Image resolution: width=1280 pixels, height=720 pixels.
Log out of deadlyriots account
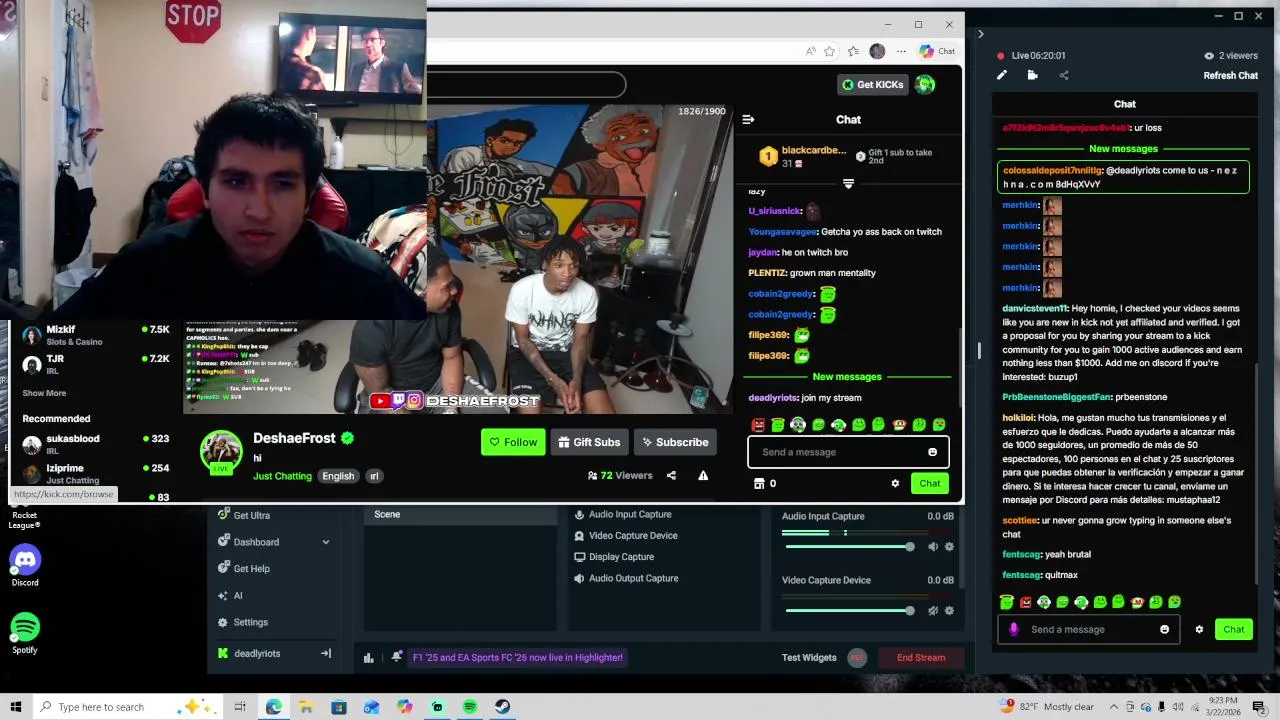(325, 653)
